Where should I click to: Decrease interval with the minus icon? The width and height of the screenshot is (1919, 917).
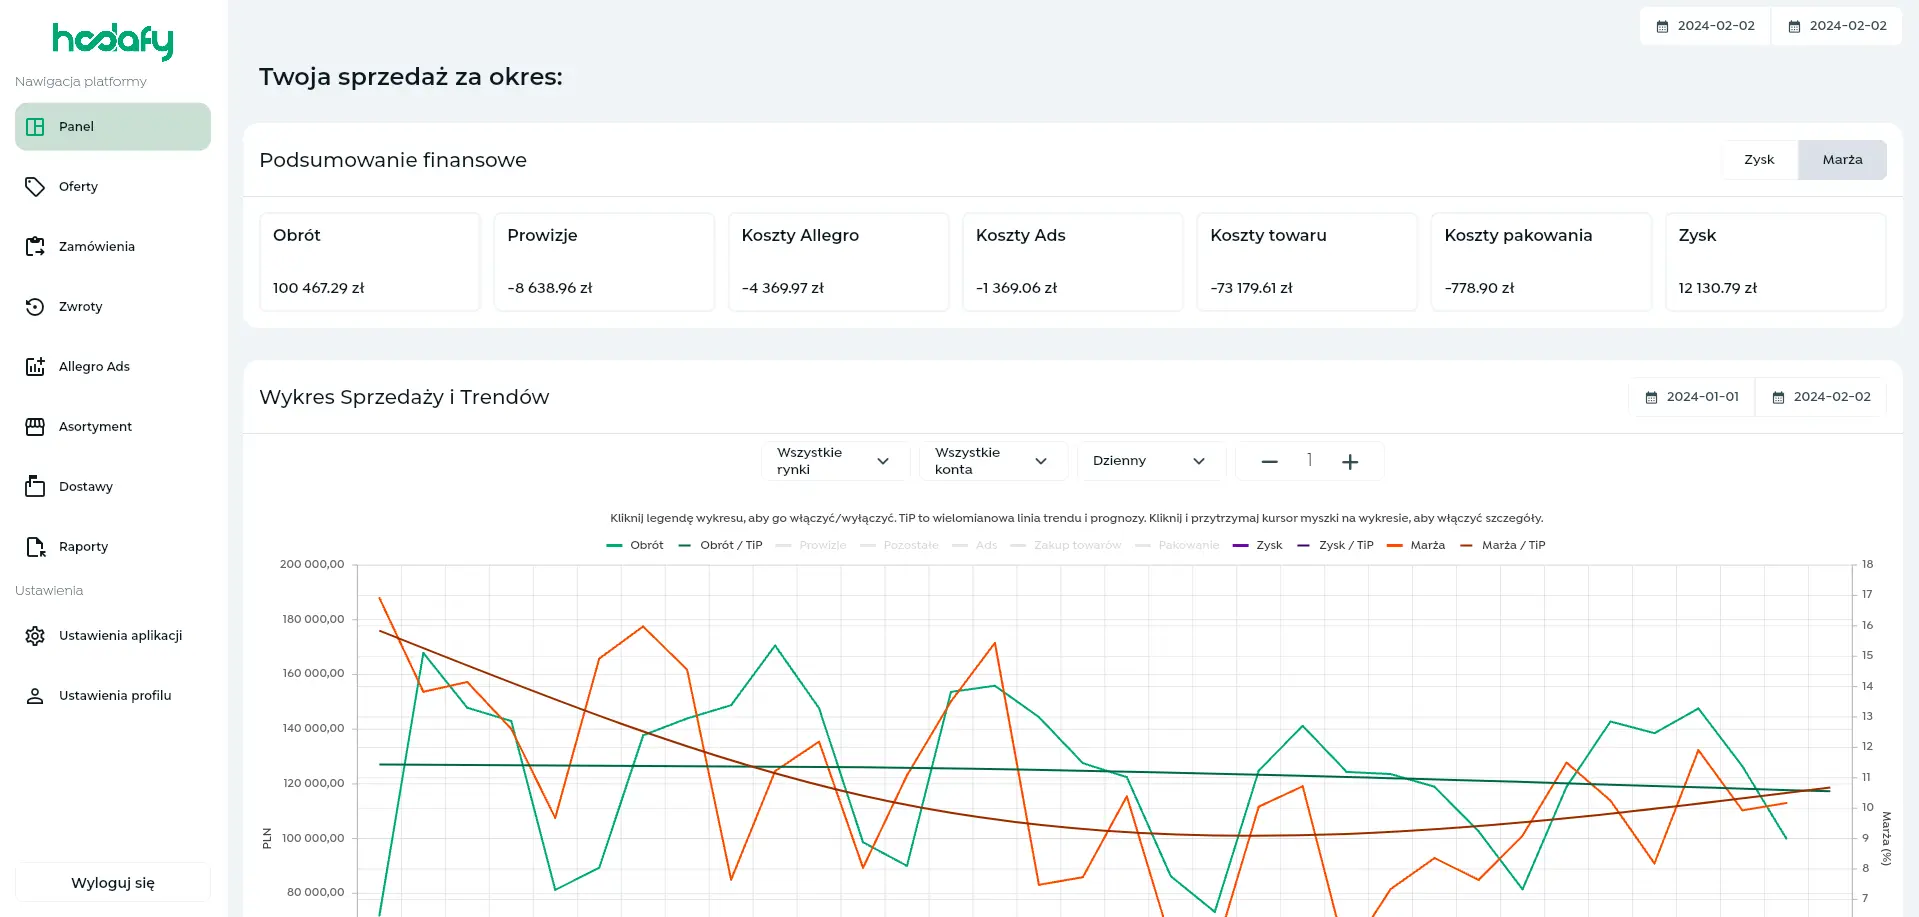coord(1270,461)
